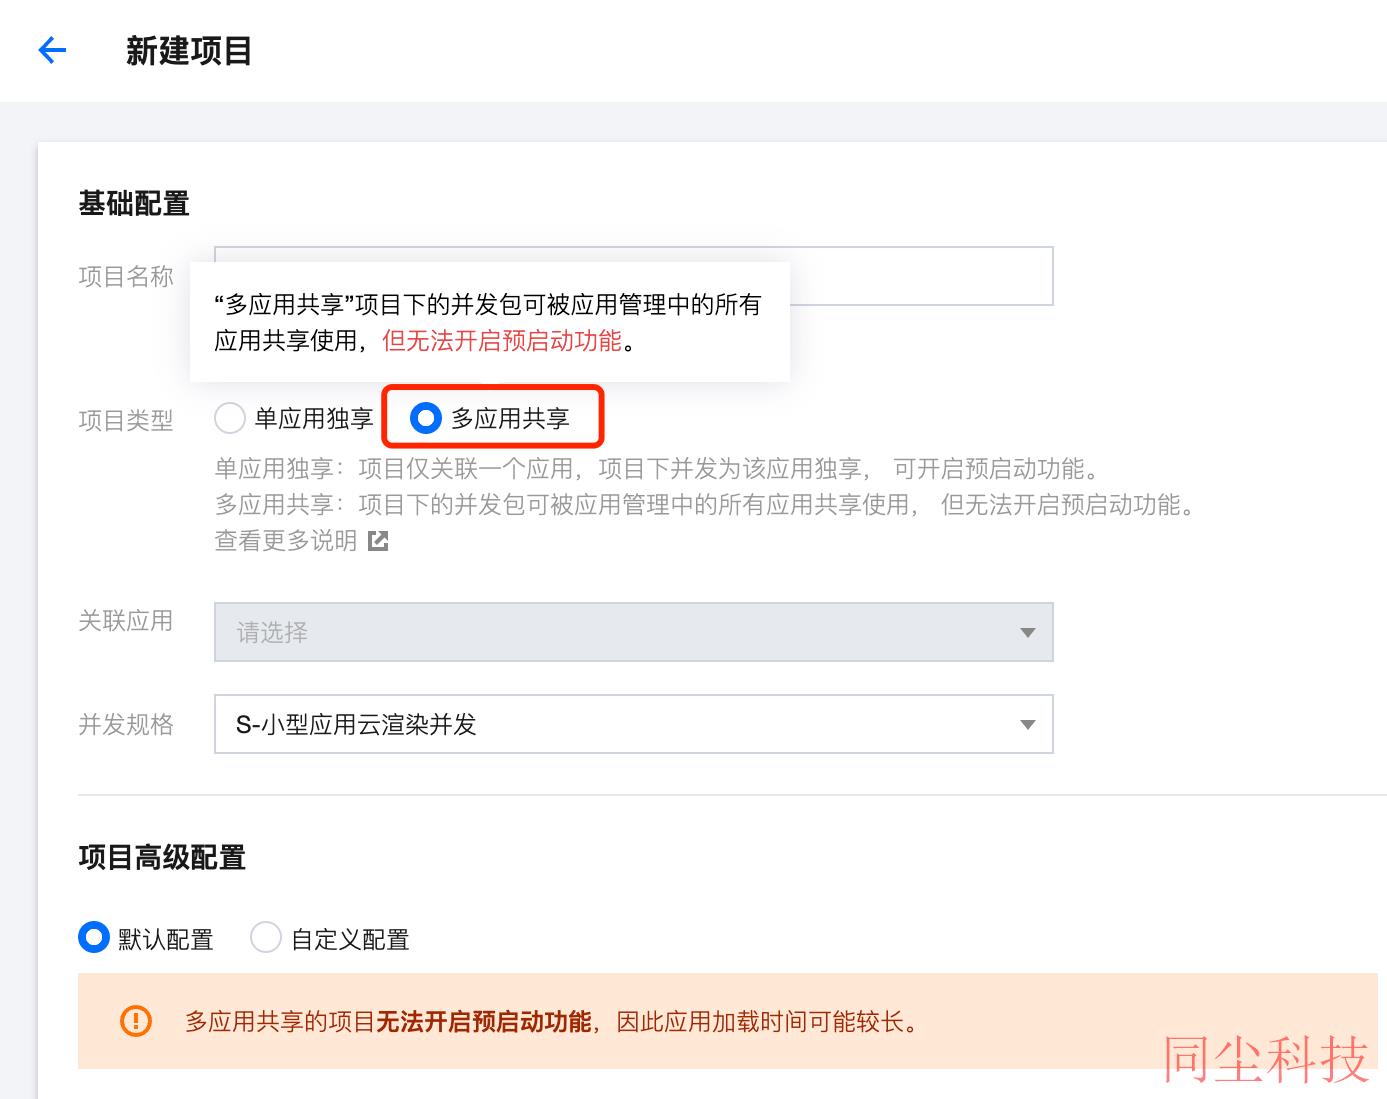Click S-小型应用云渲染并发 combo box
The width and height of the screenshot is (1387, 1099).
point(634,724)
